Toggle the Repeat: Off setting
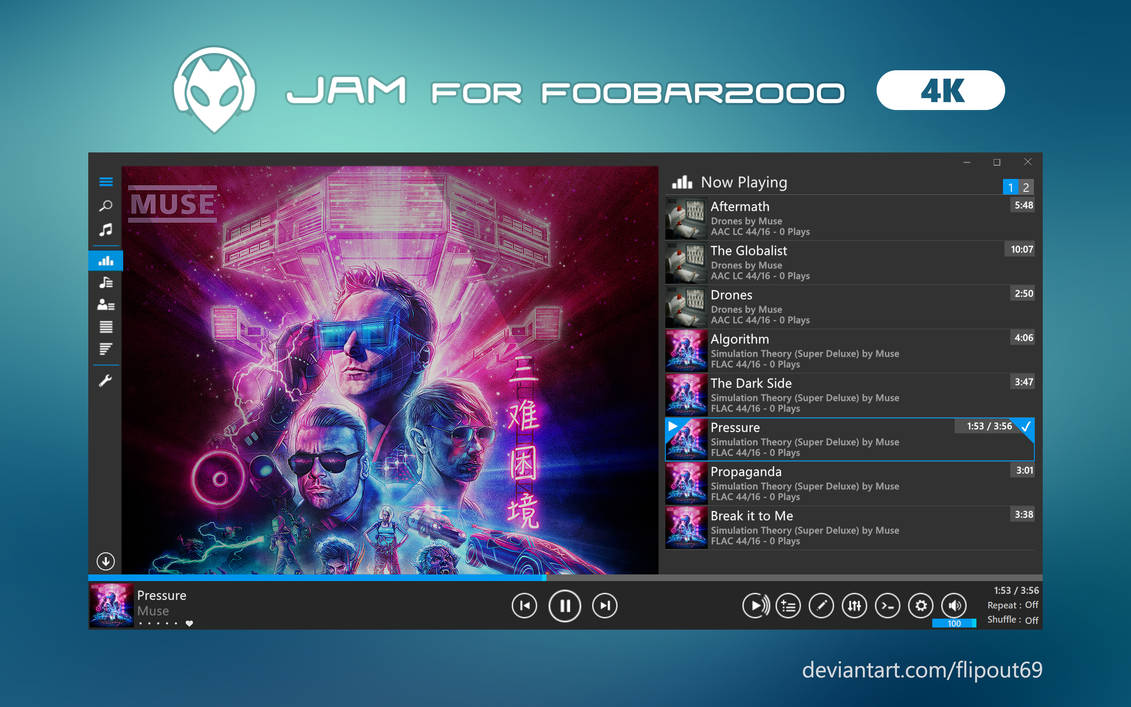Viewport: 1131px width, 707px height. click(x=1013, y=605)
